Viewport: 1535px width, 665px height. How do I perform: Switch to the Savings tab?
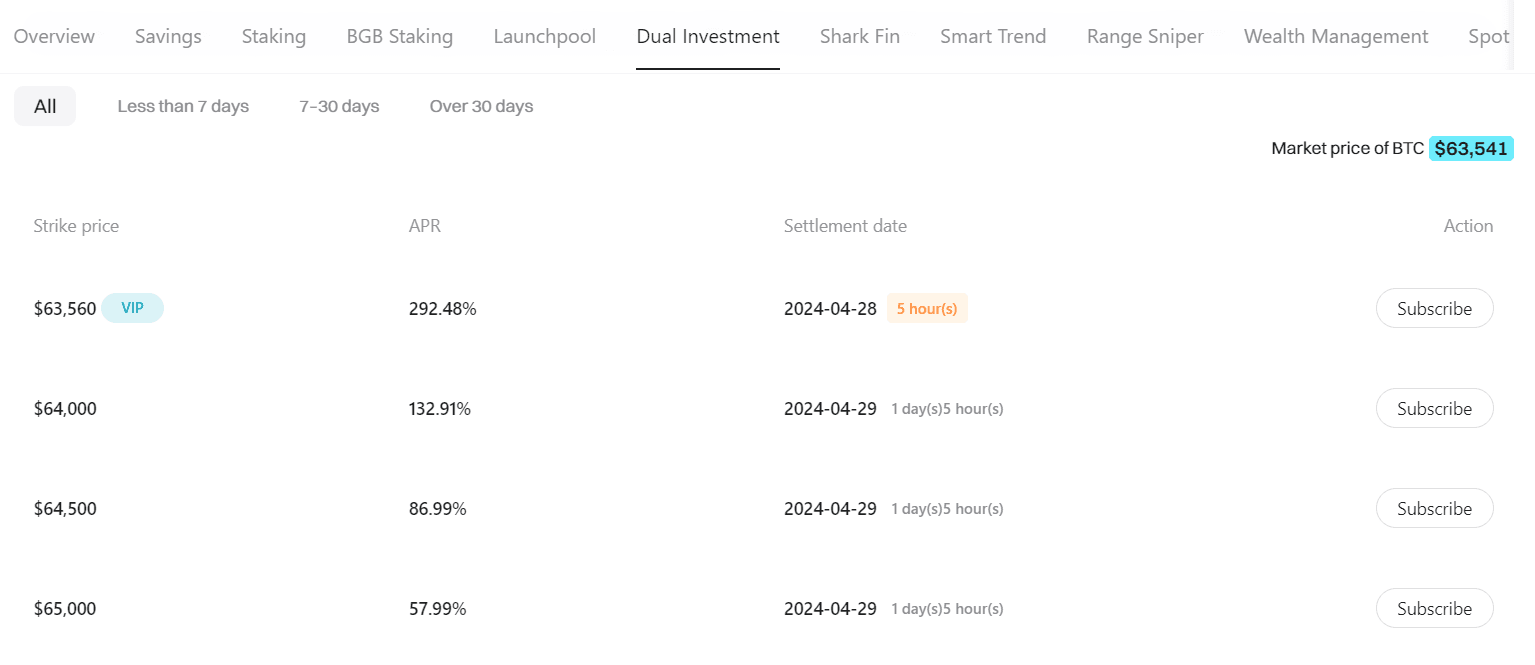pos(168,37)
